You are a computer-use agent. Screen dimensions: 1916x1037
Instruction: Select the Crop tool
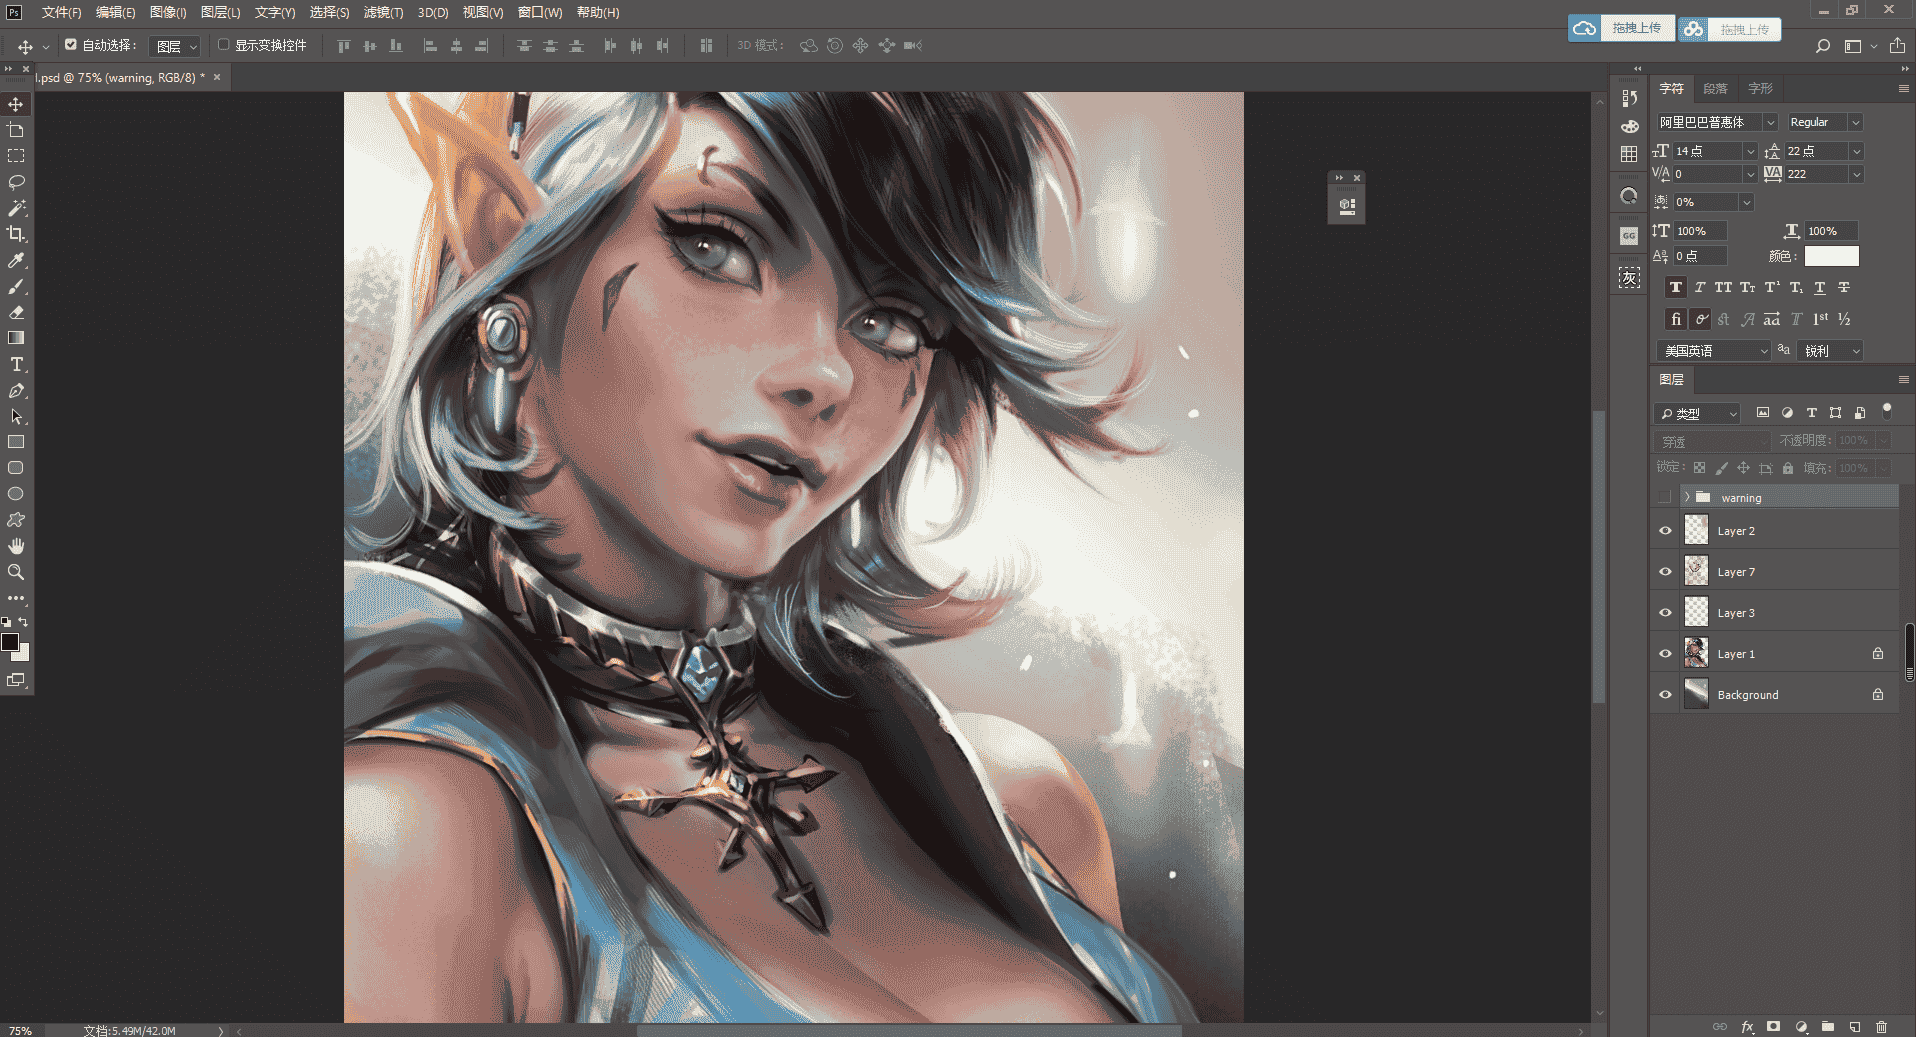point(16,234)
